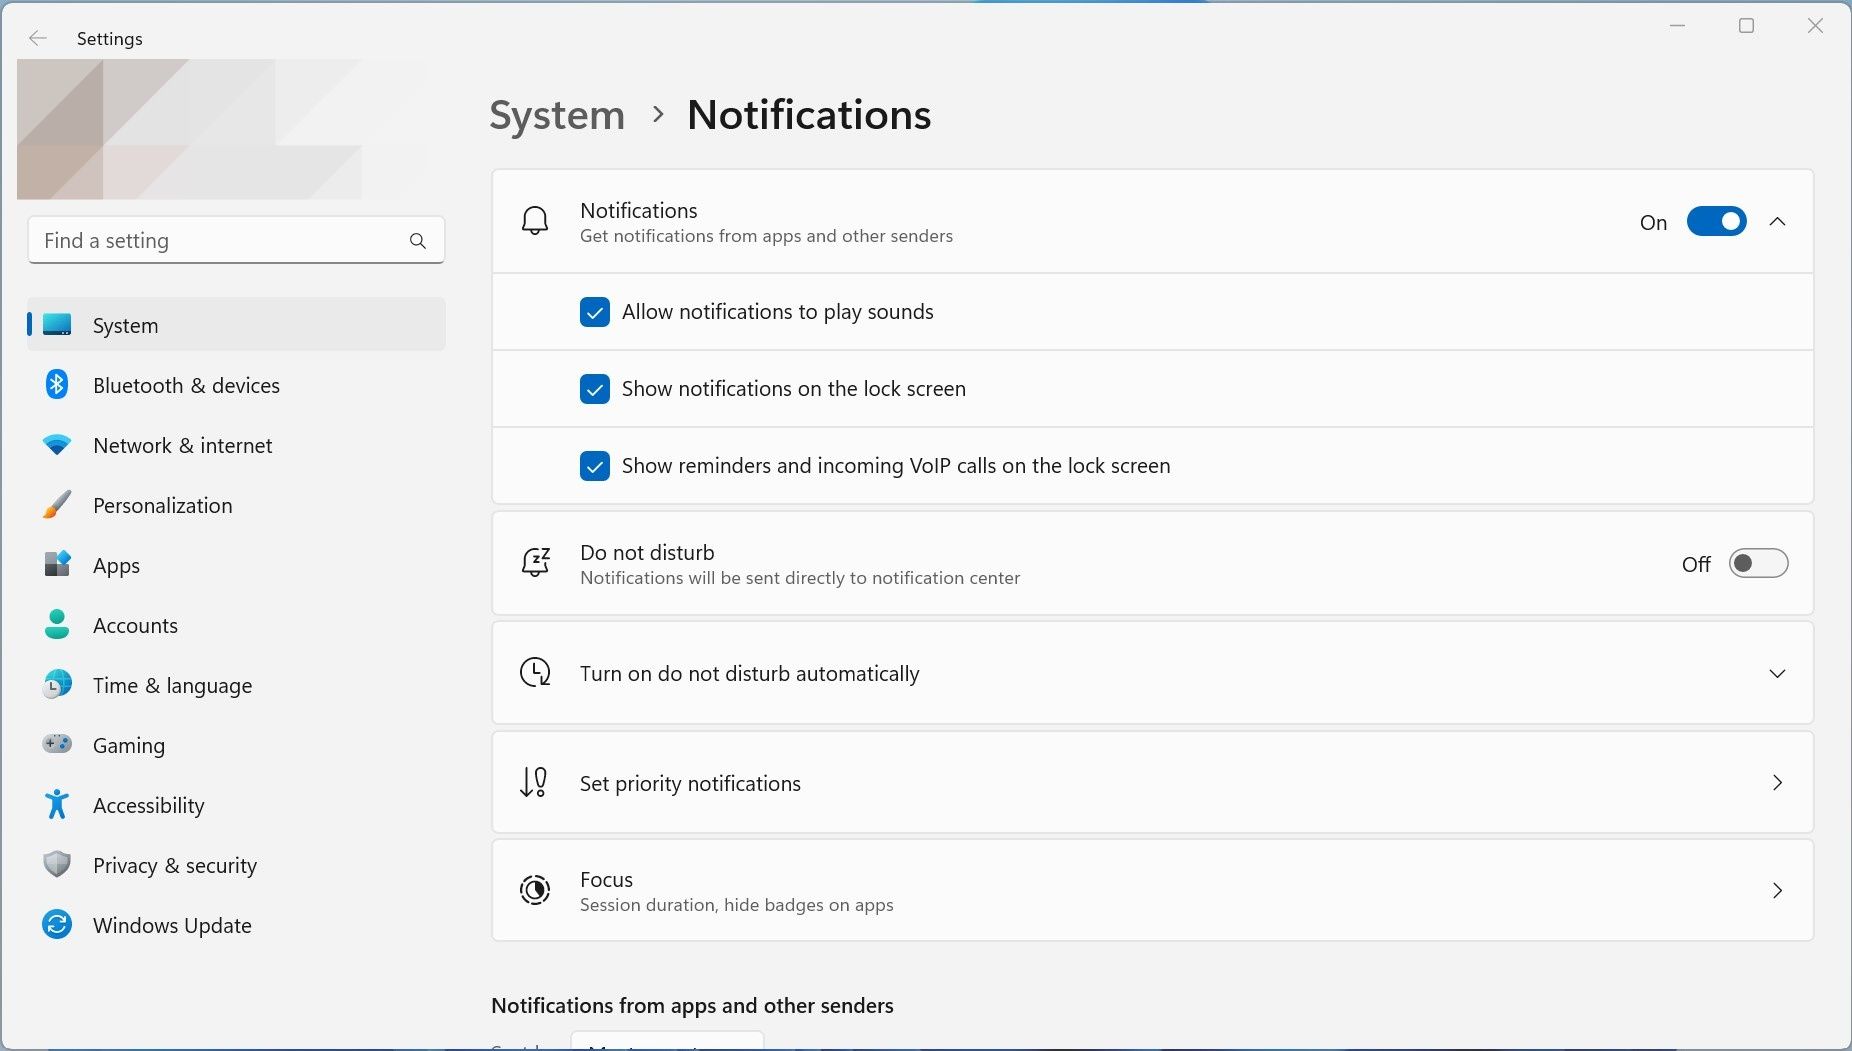Open Bluetooth & devices settings
Viewport: 1852px width, 1051px height.
(236, 385)
